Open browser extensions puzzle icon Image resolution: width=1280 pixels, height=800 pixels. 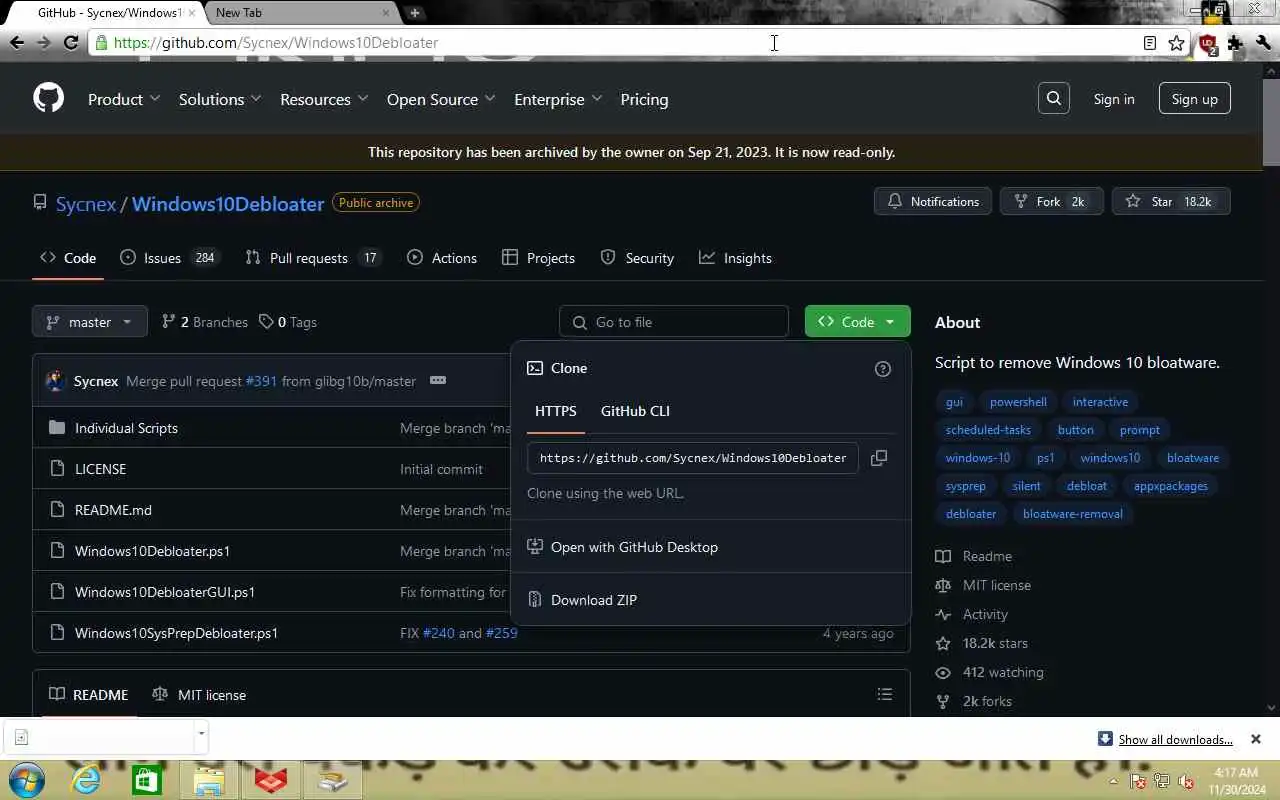1236,43
